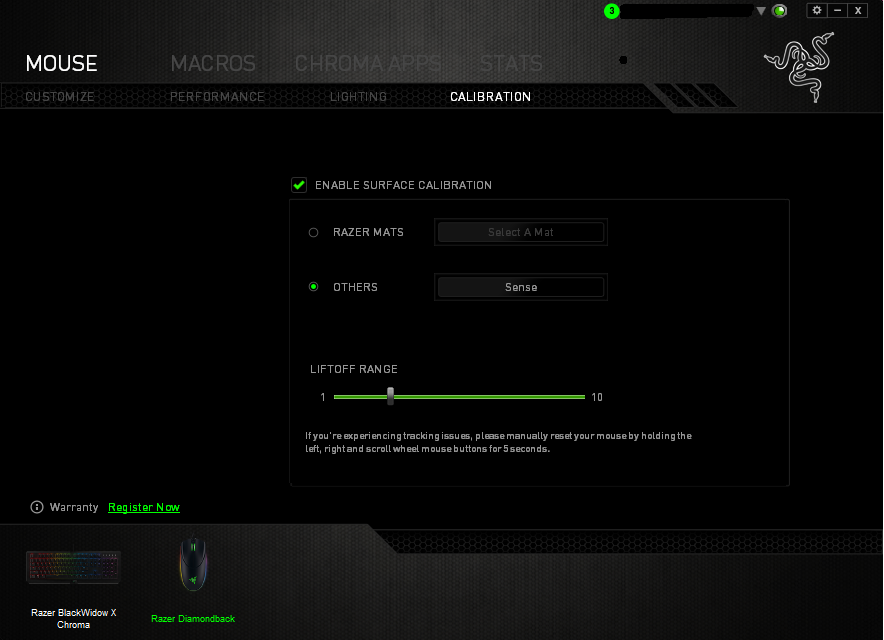This screenshot has height=640, width=884.
Task: Click the Razer BlackWidow X Chroma label
Action: click(73, 619)
